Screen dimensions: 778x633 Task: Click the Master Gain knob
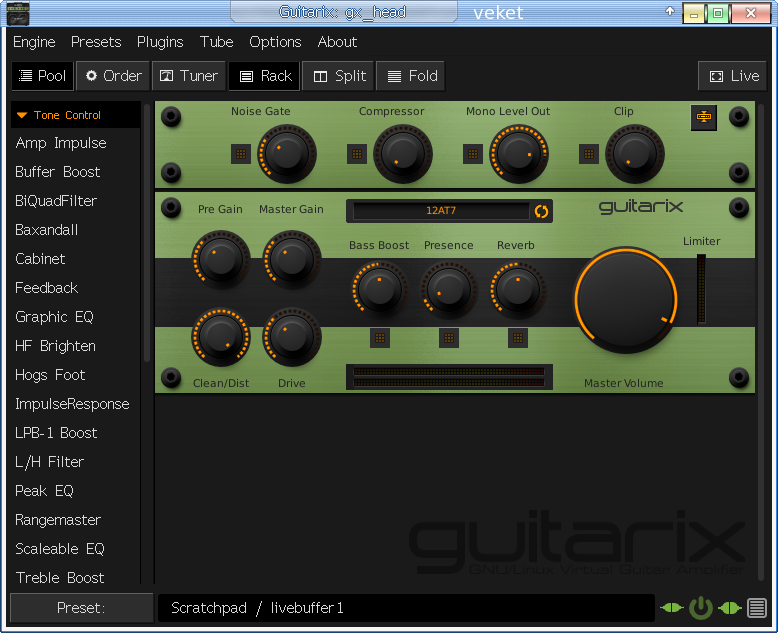pos(292,259)
